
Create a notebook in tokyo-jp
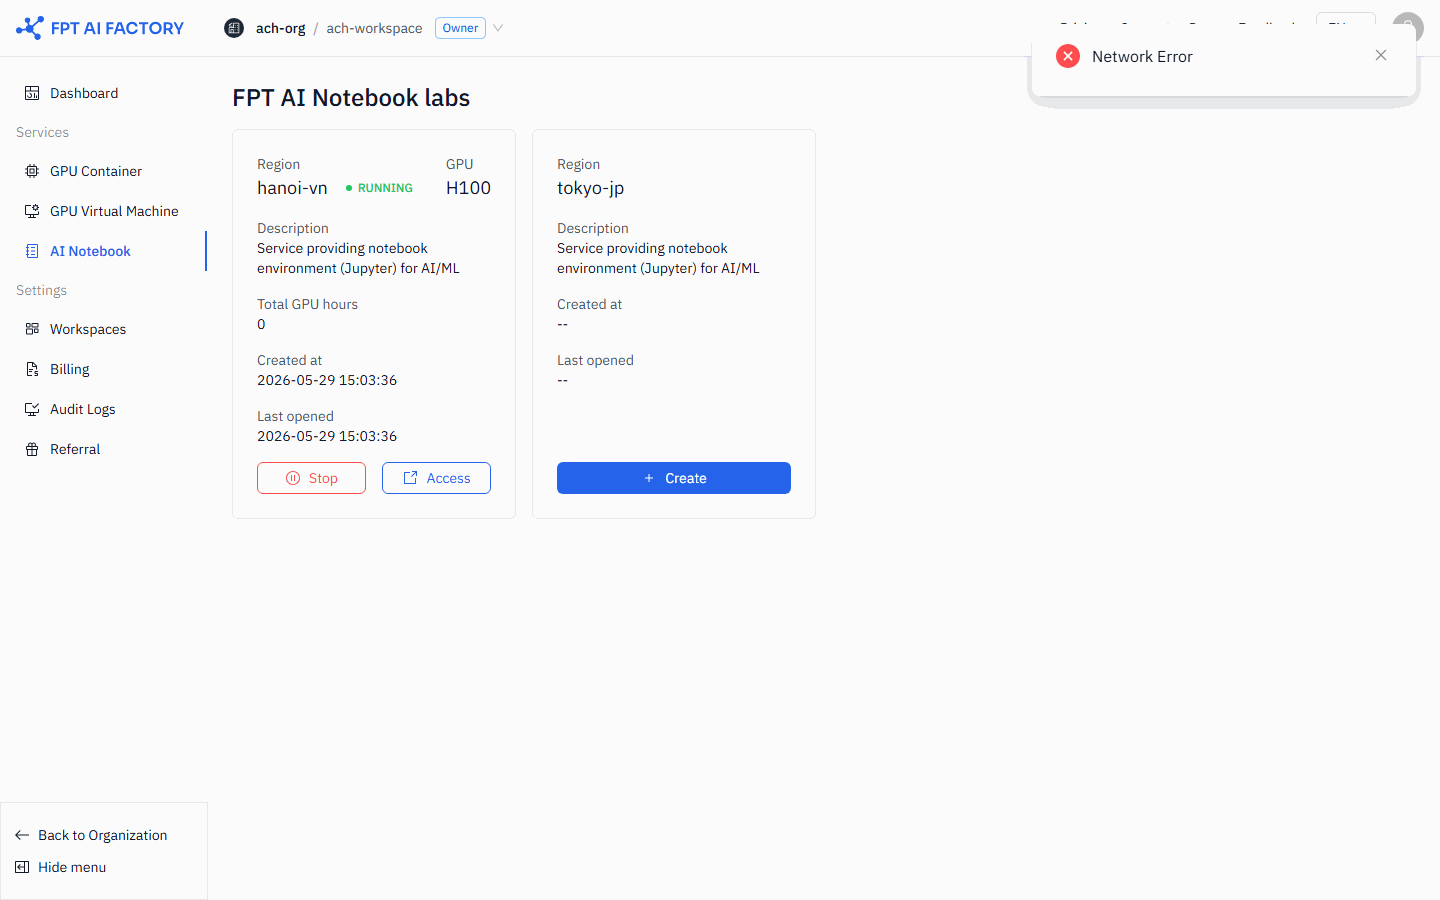point(674,478)
